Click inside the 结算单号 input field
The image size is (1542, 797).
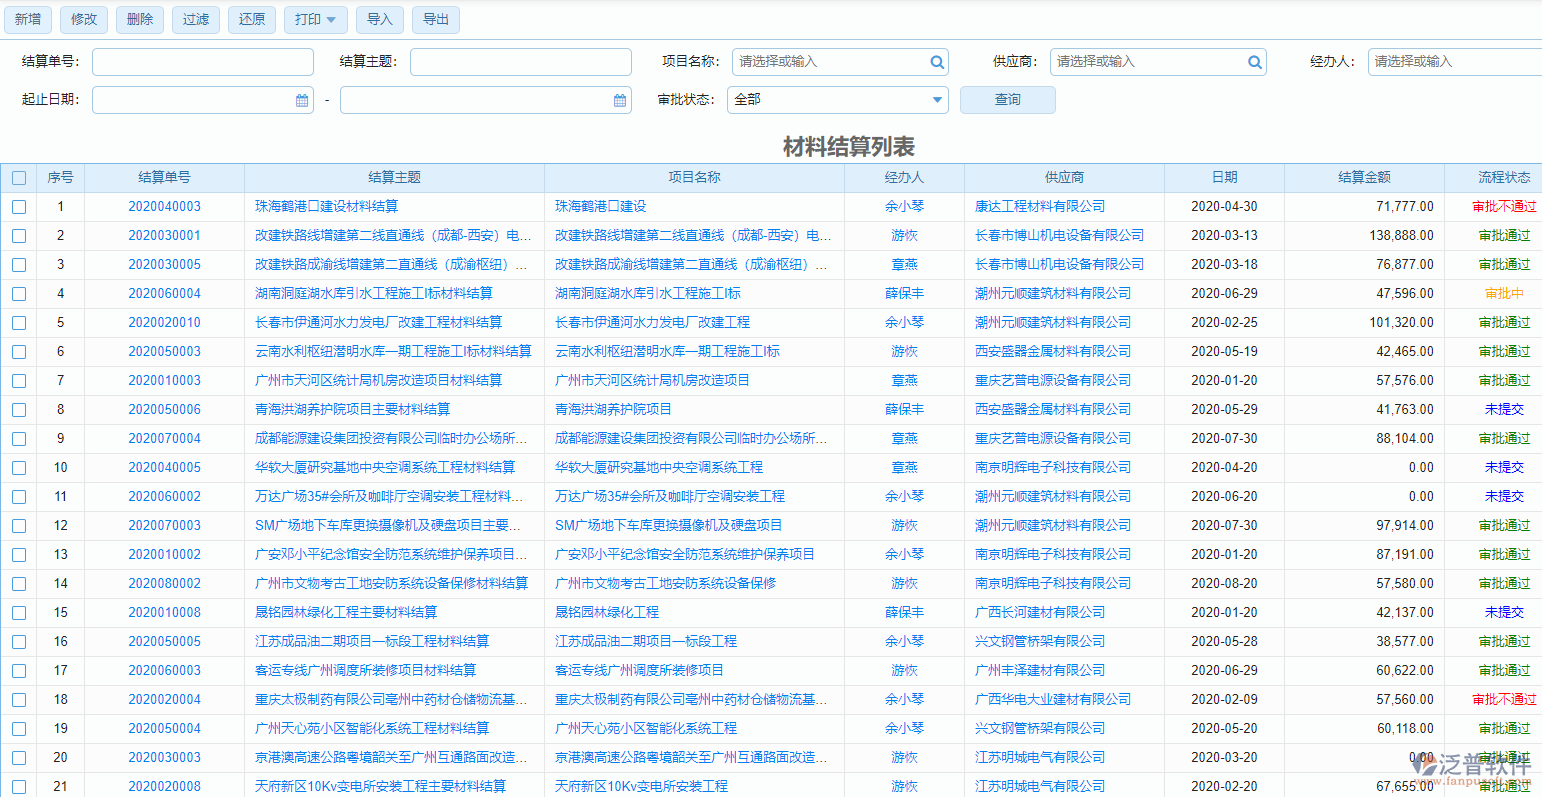pos(202,61)
